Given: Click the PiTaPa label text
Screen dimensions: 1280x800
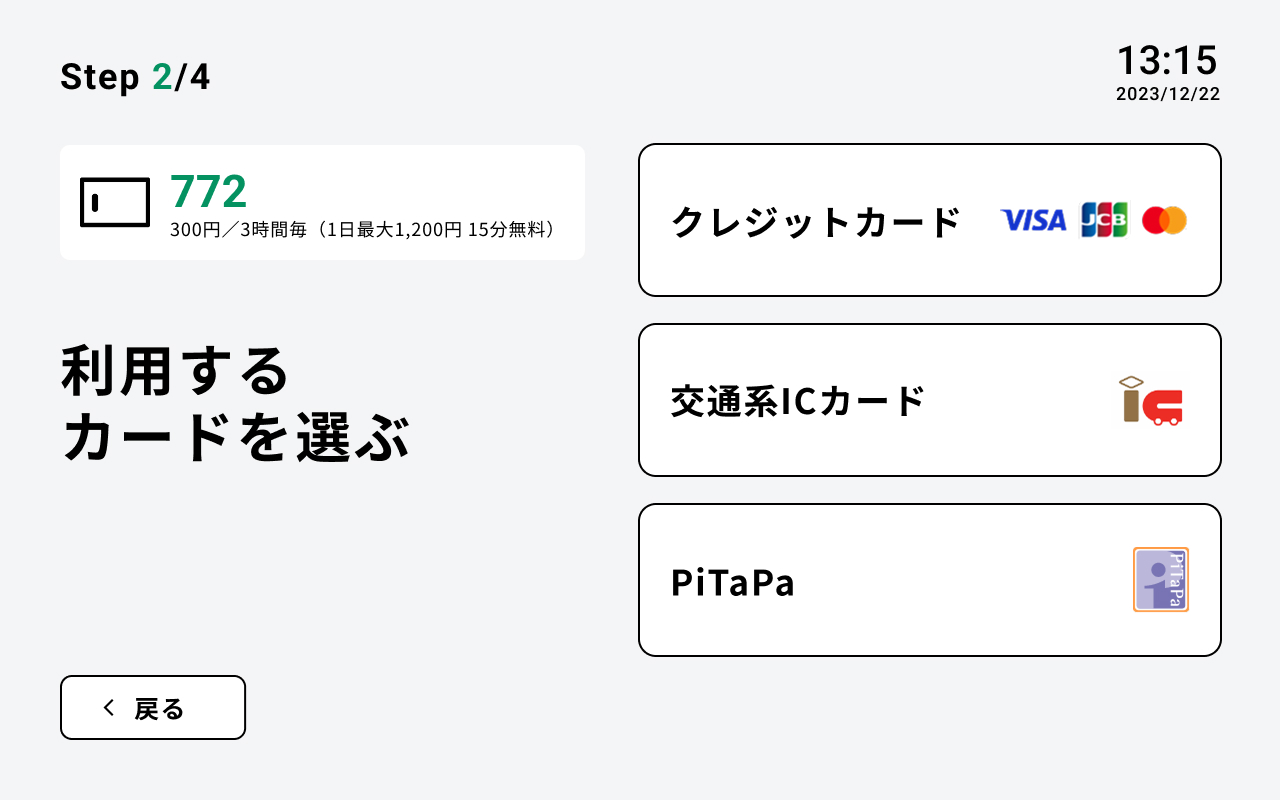Looking at the screenshot, I should coord(732,582).
